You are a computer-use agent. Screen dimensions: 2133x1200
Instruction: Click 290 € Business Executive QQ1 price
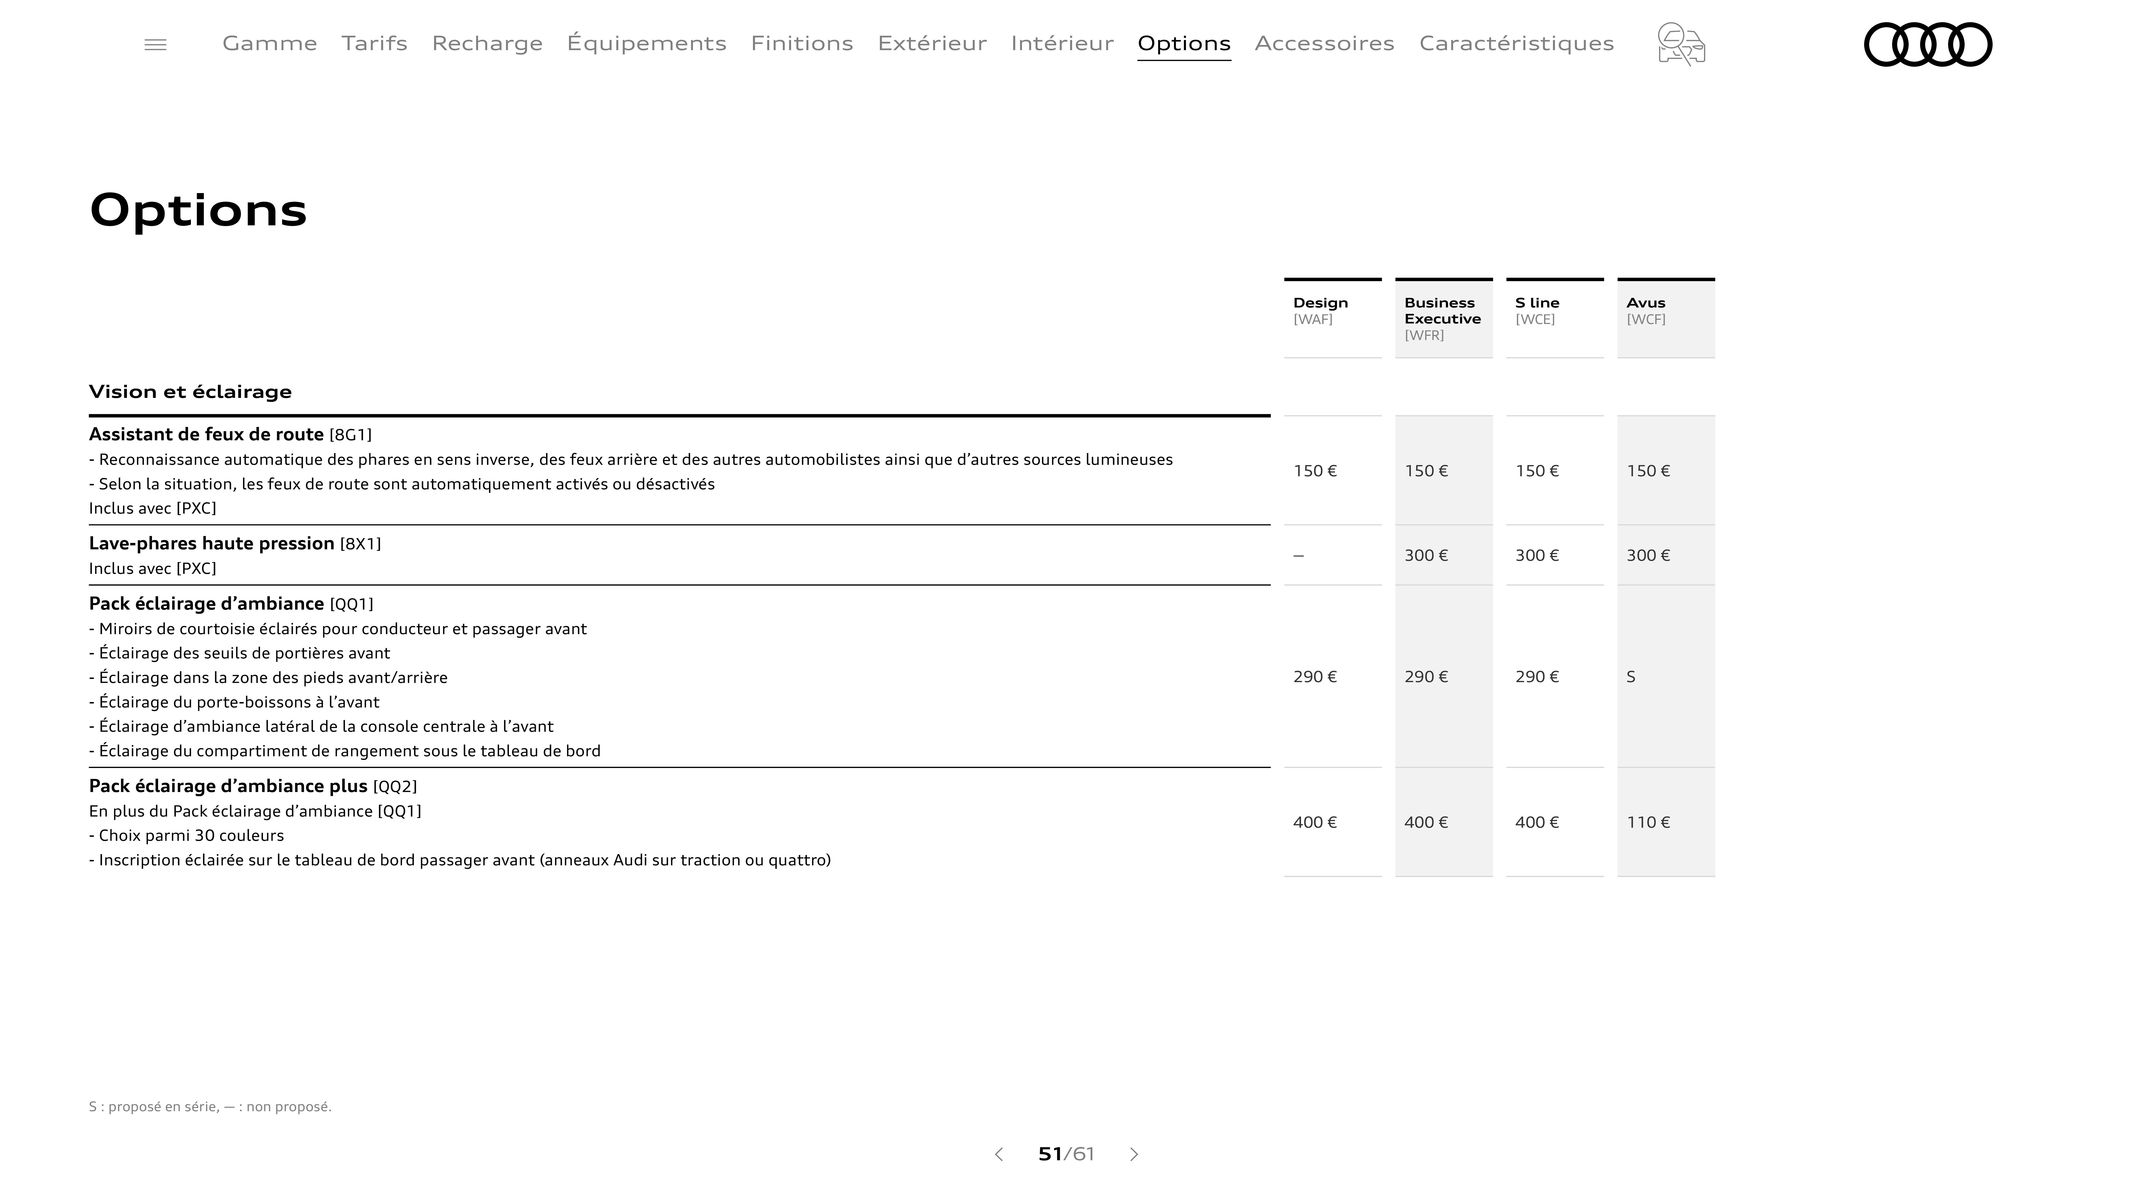click(x=1426, y=677)
